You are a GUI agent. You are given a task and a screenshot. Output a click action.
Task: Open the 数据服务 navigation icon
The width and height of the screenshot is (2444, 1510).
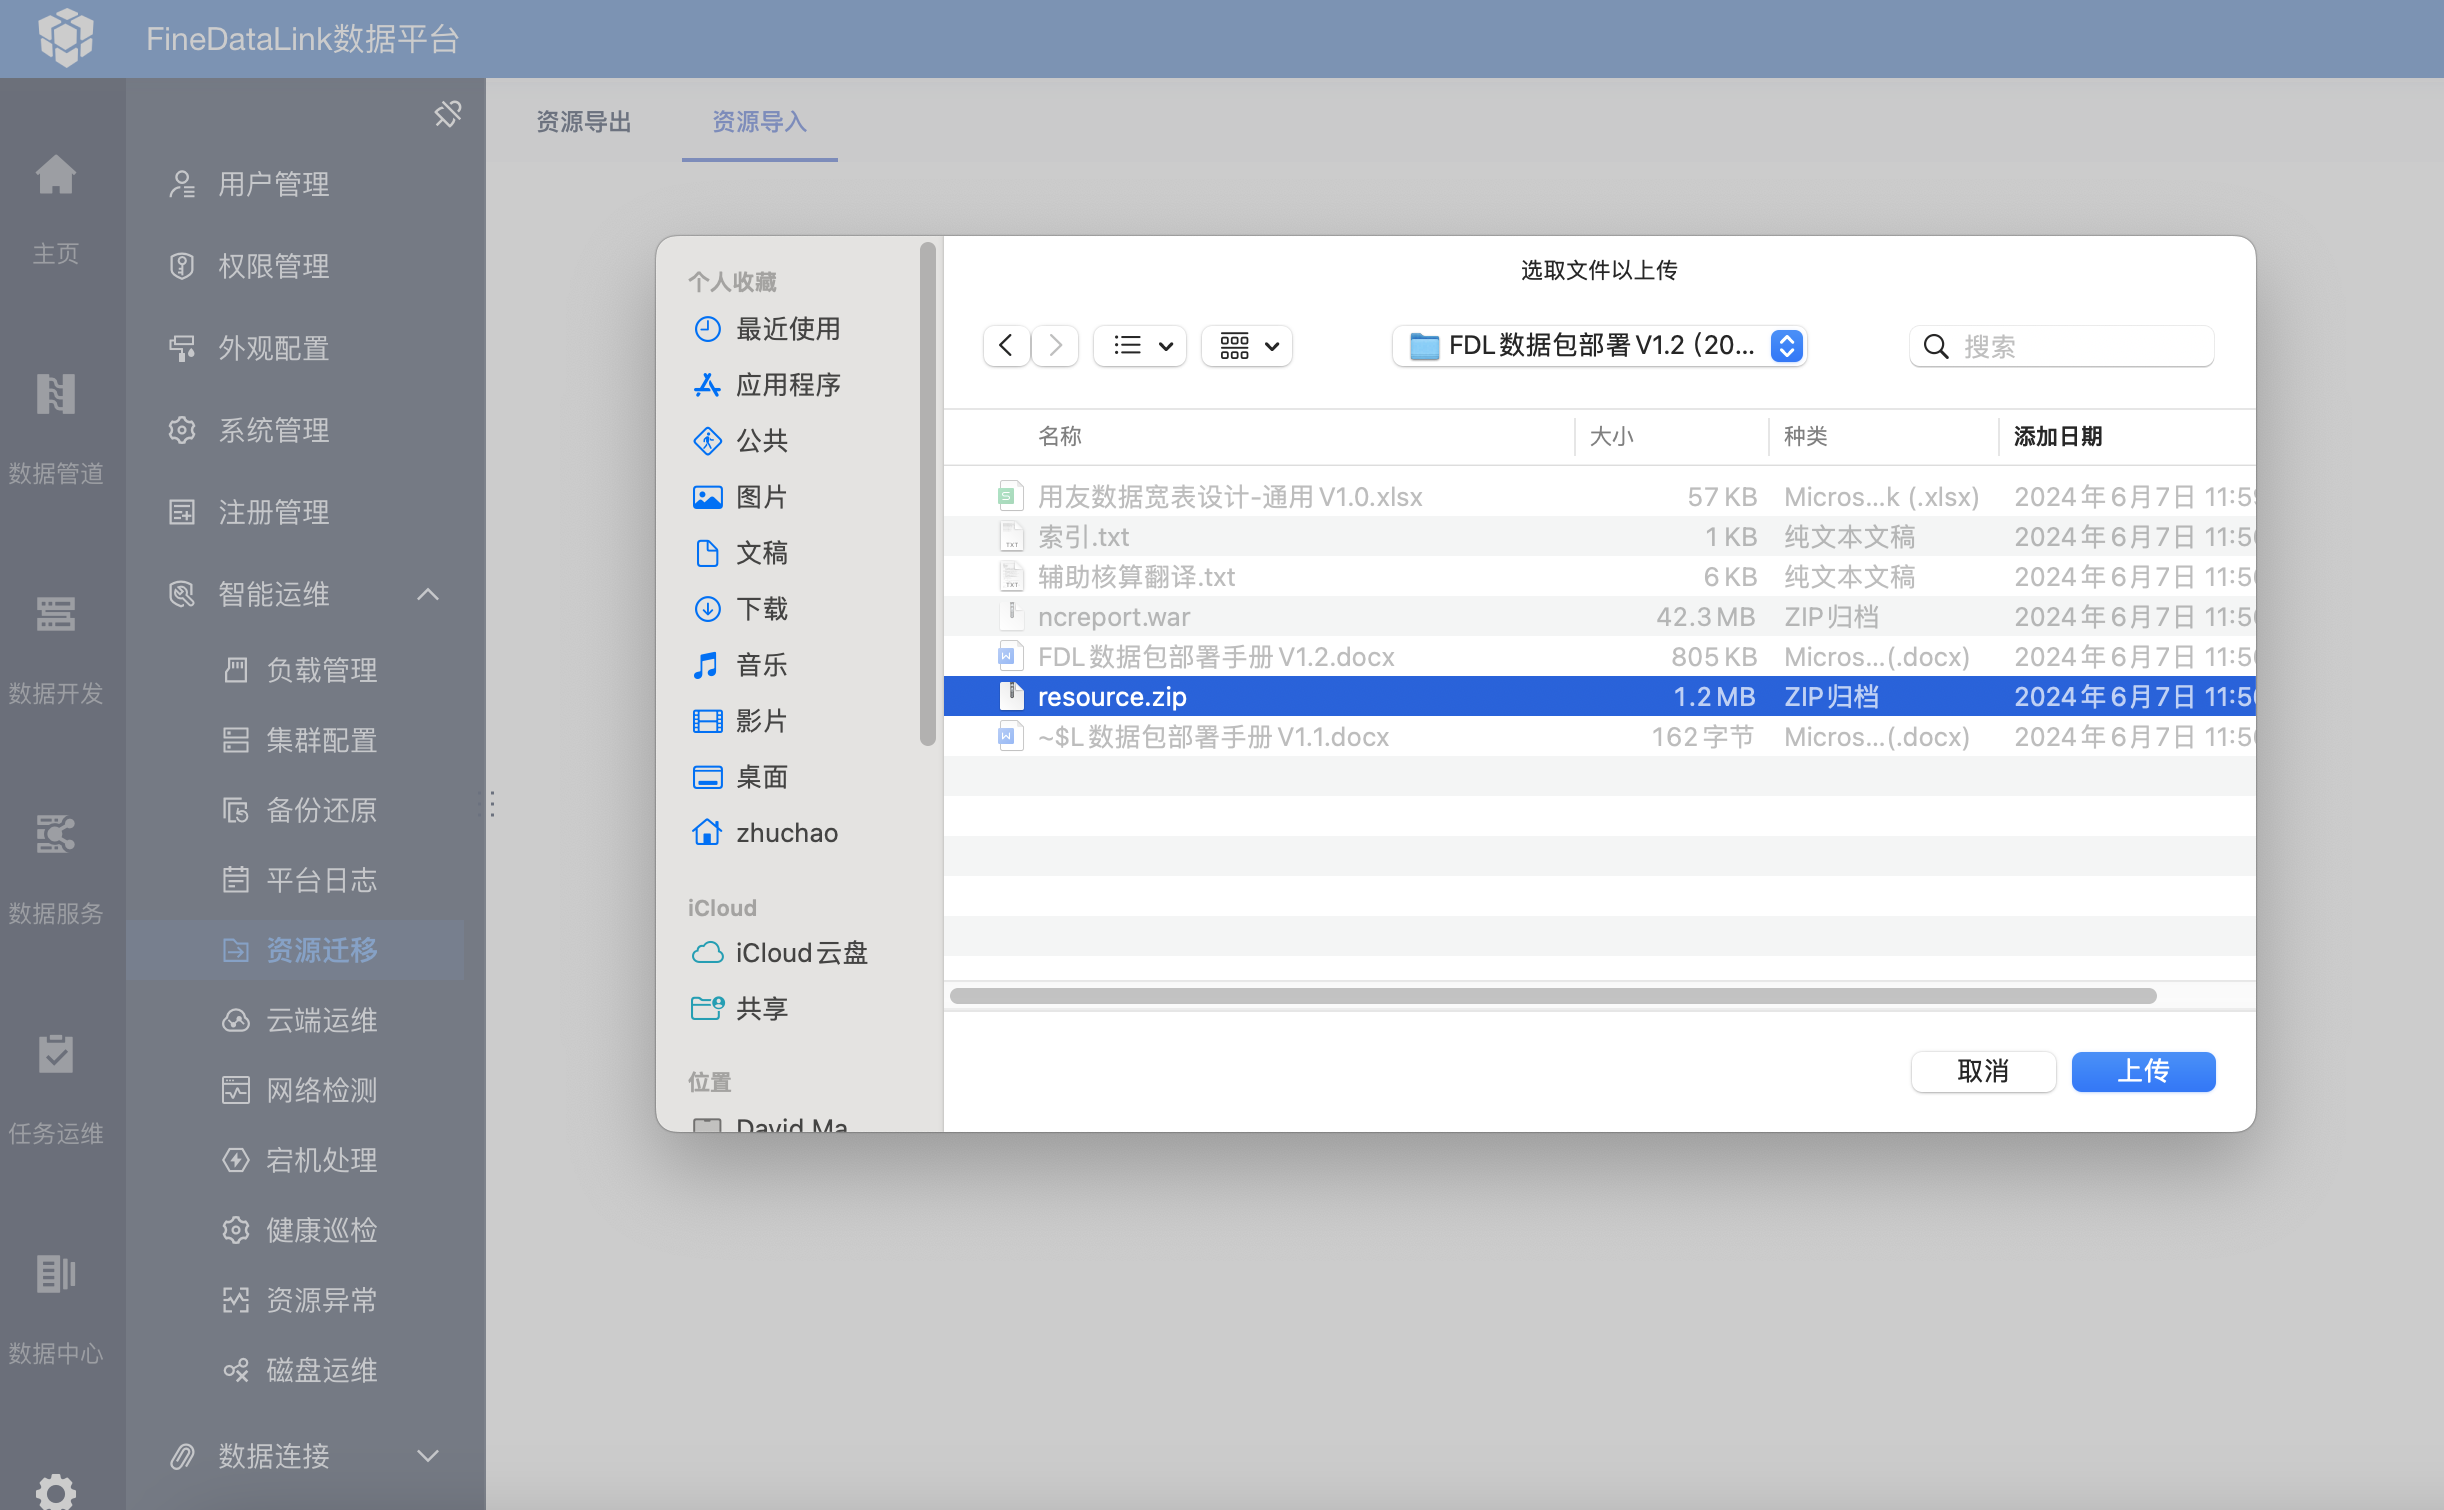56,834
